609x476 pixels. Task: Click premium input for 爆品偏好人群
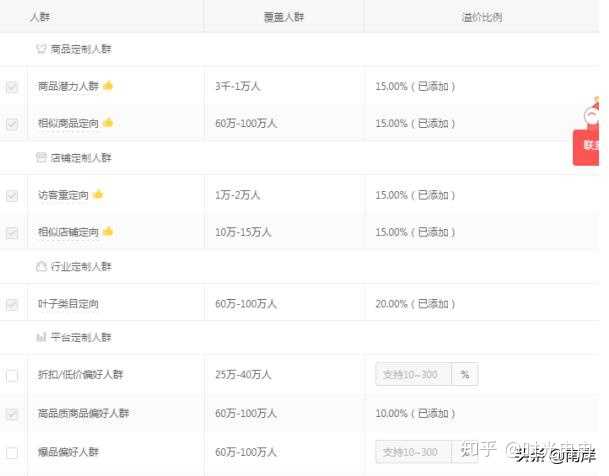[x=413, y=452]
